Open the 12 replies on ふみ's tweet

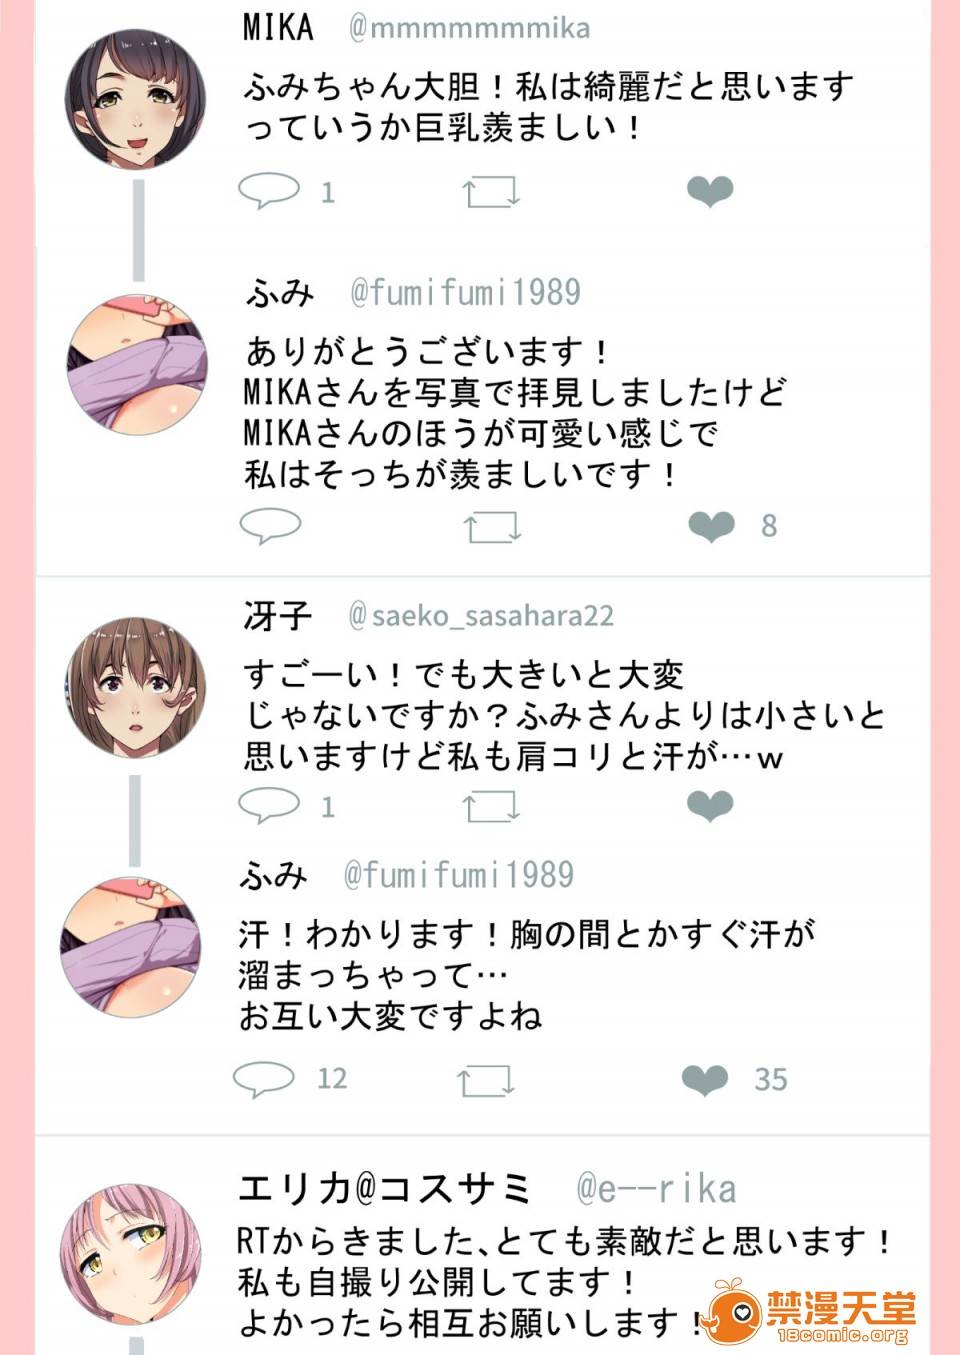coord(264,1078)
